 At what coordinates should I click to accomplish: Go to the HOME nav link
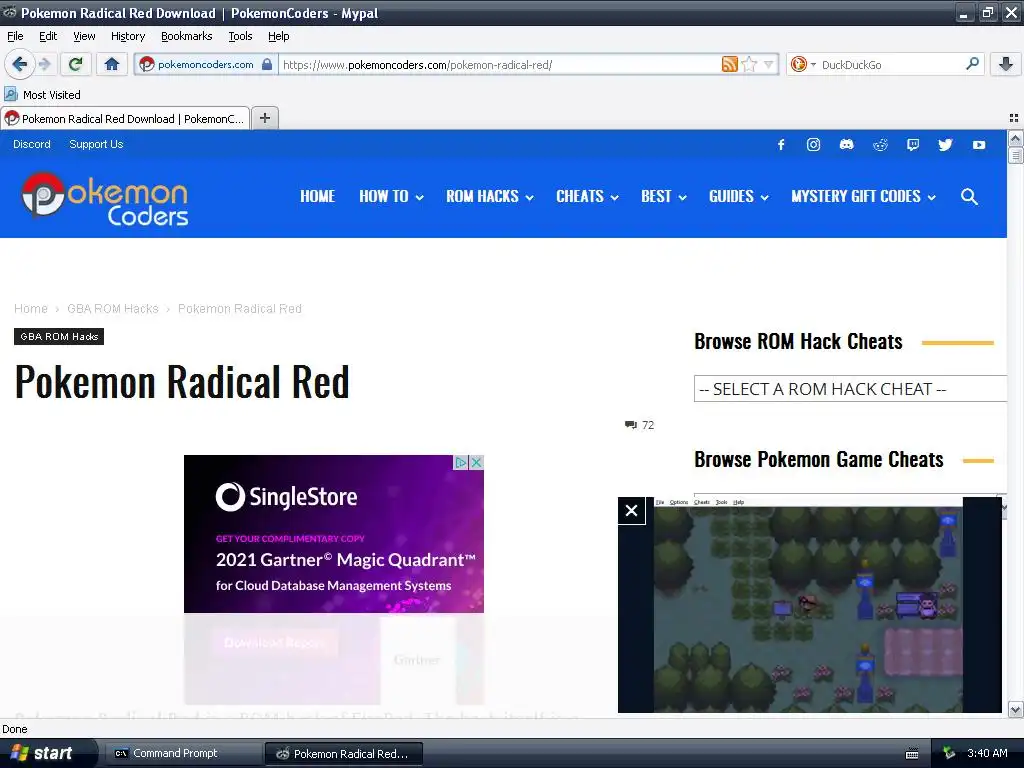(x=317, y=197)
